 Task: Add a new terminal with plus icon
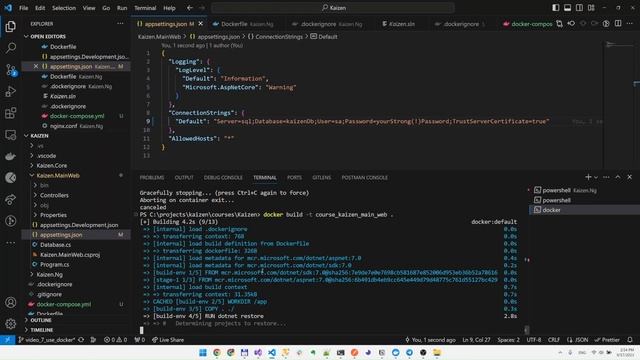pos(588,177)
